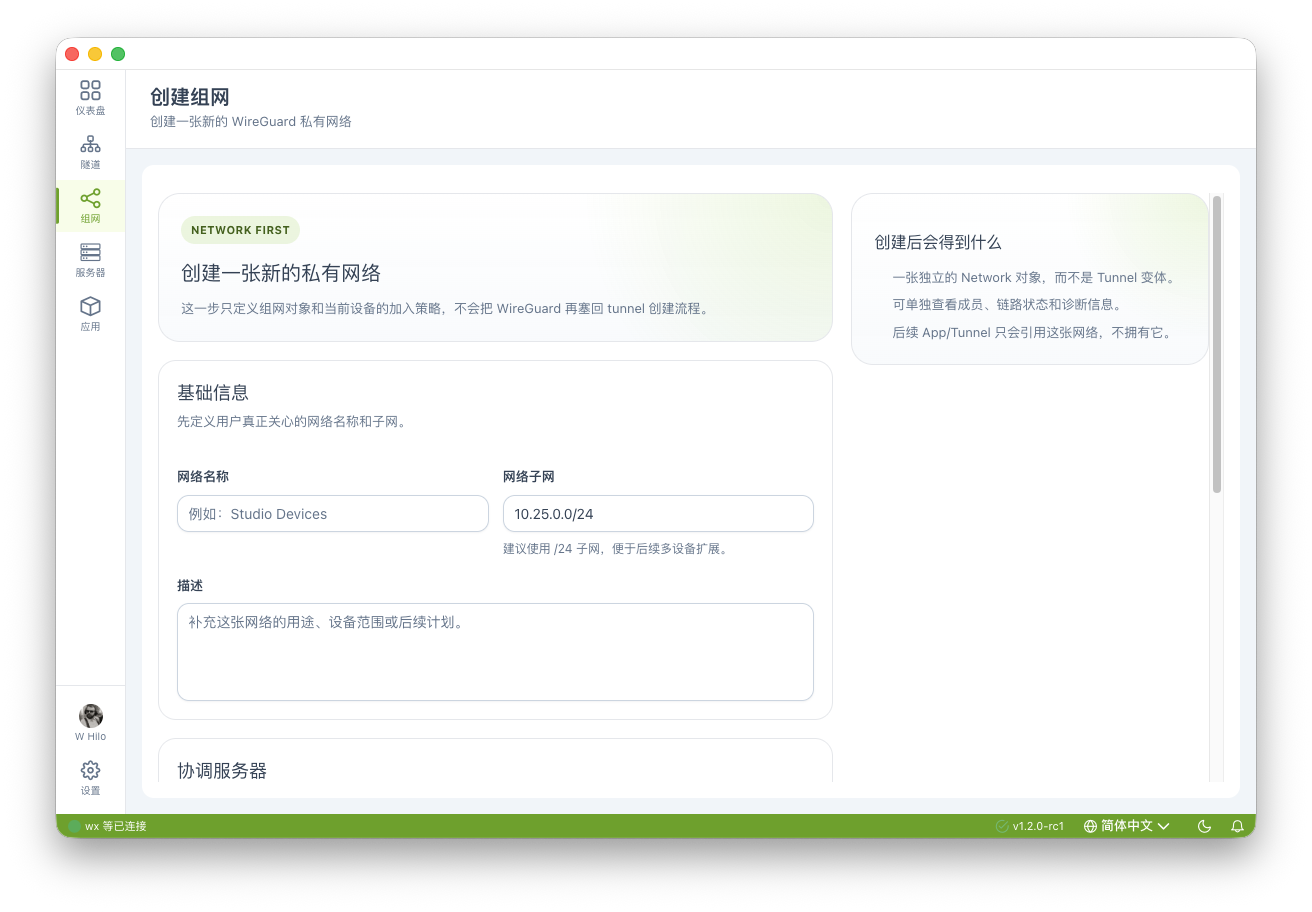This screenshot has width=1312, height=912.
Task: Click into the 描述 description text area
Action: 495,652
